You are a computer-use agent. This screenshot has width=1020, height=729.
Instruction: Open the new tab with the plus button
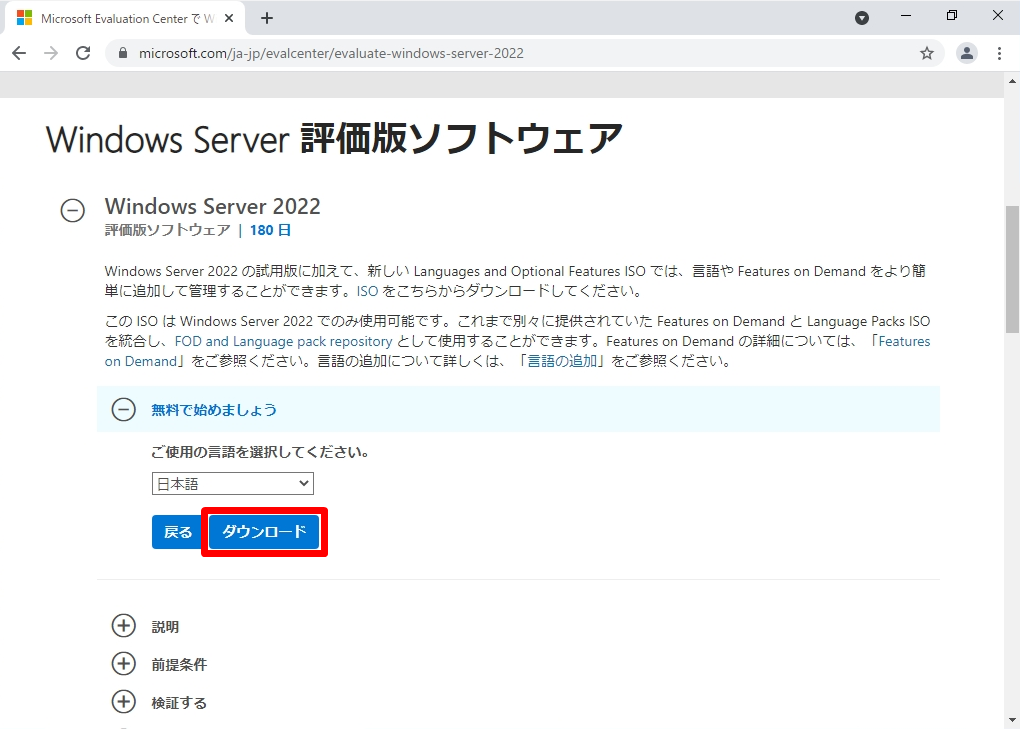(267, 18)
